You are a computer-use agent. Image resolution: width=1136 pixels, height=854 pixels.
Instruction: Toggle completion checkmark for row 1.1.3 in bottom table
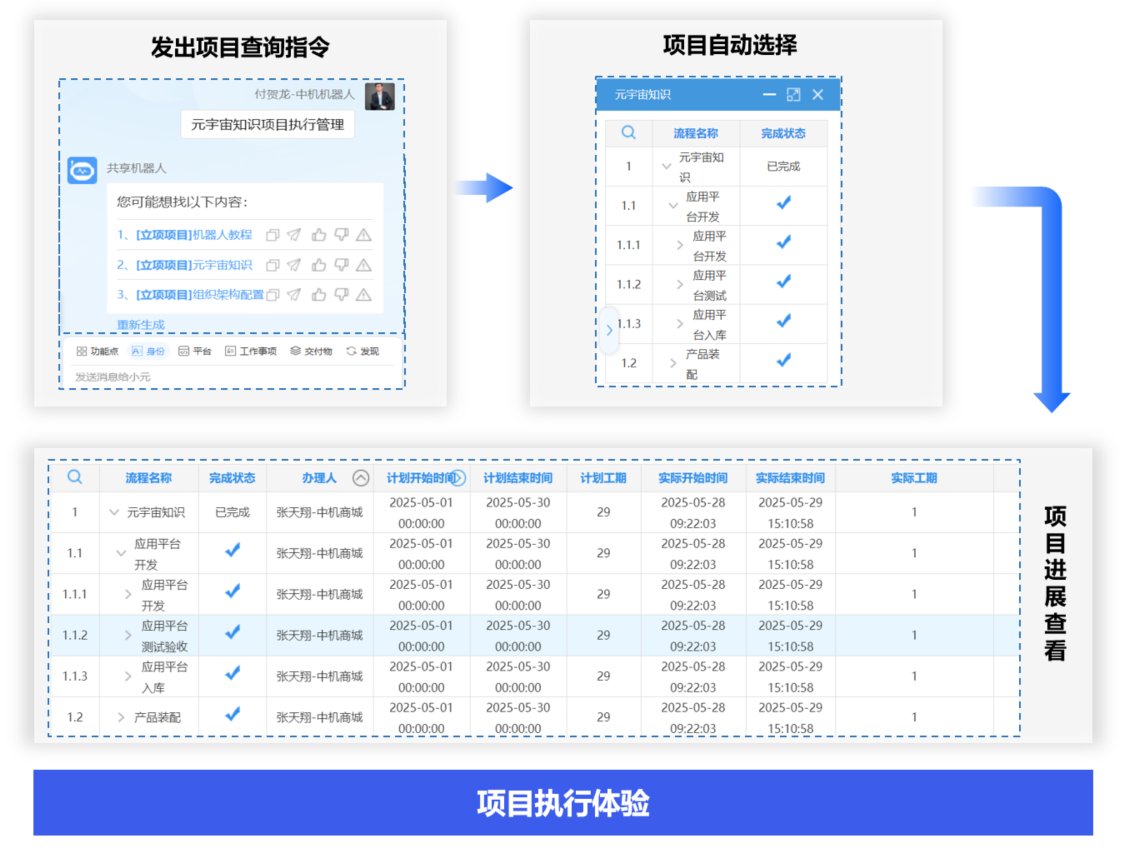(x=232, y=674)
